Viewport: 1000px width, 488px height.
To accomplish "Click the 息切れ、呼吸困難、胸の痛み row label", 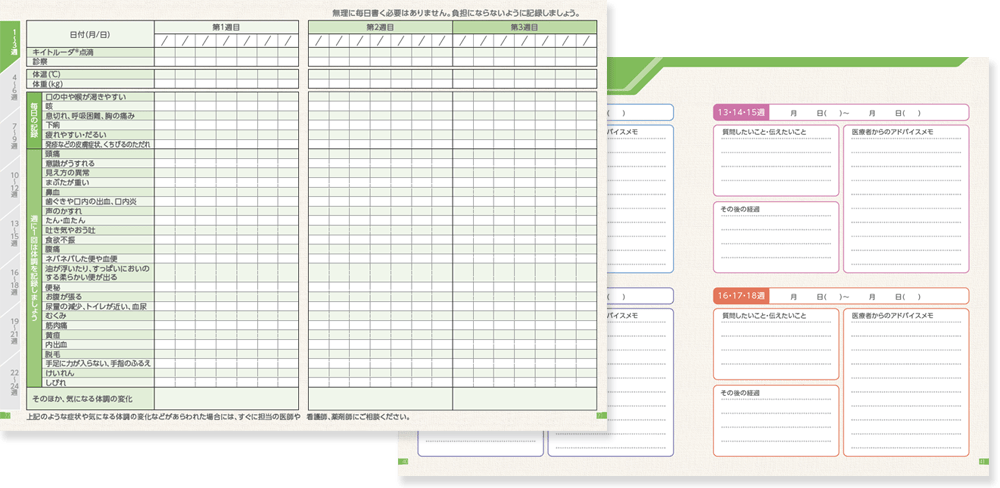I will coord(98,116).
